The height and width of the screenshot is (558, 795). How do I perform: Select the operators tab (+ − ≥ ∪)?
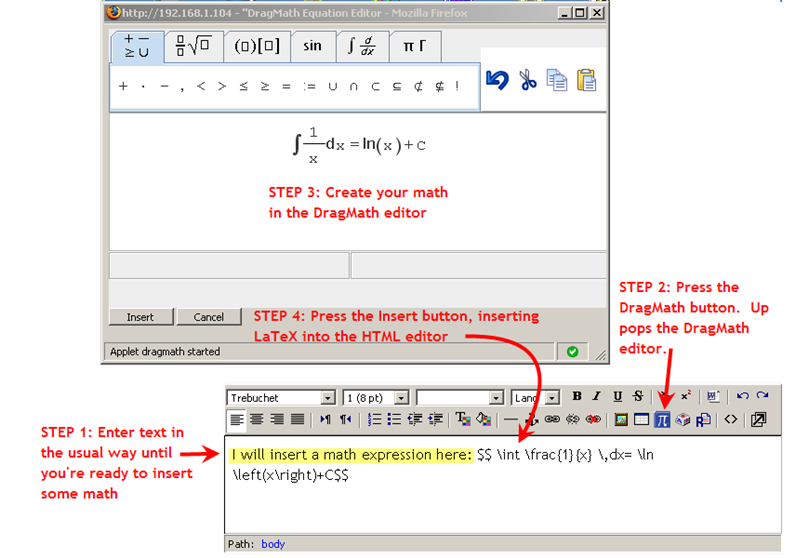137,46
